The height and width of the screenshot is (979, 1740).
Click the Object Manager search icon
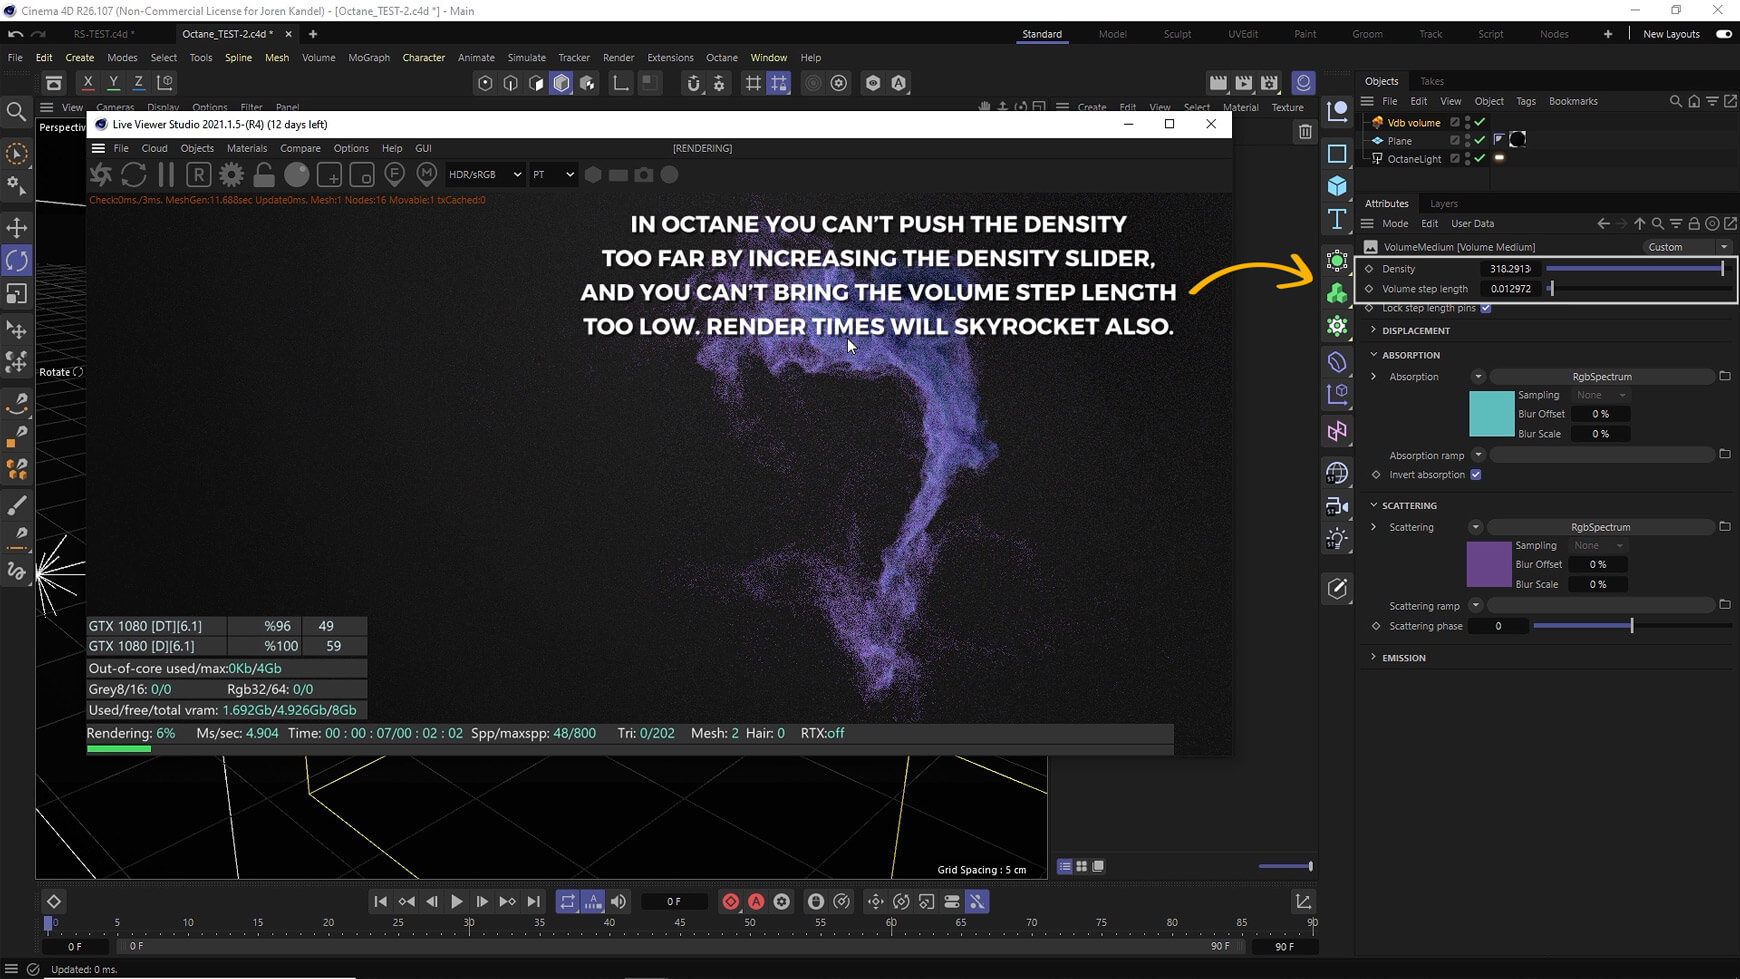coord(1676,101)
